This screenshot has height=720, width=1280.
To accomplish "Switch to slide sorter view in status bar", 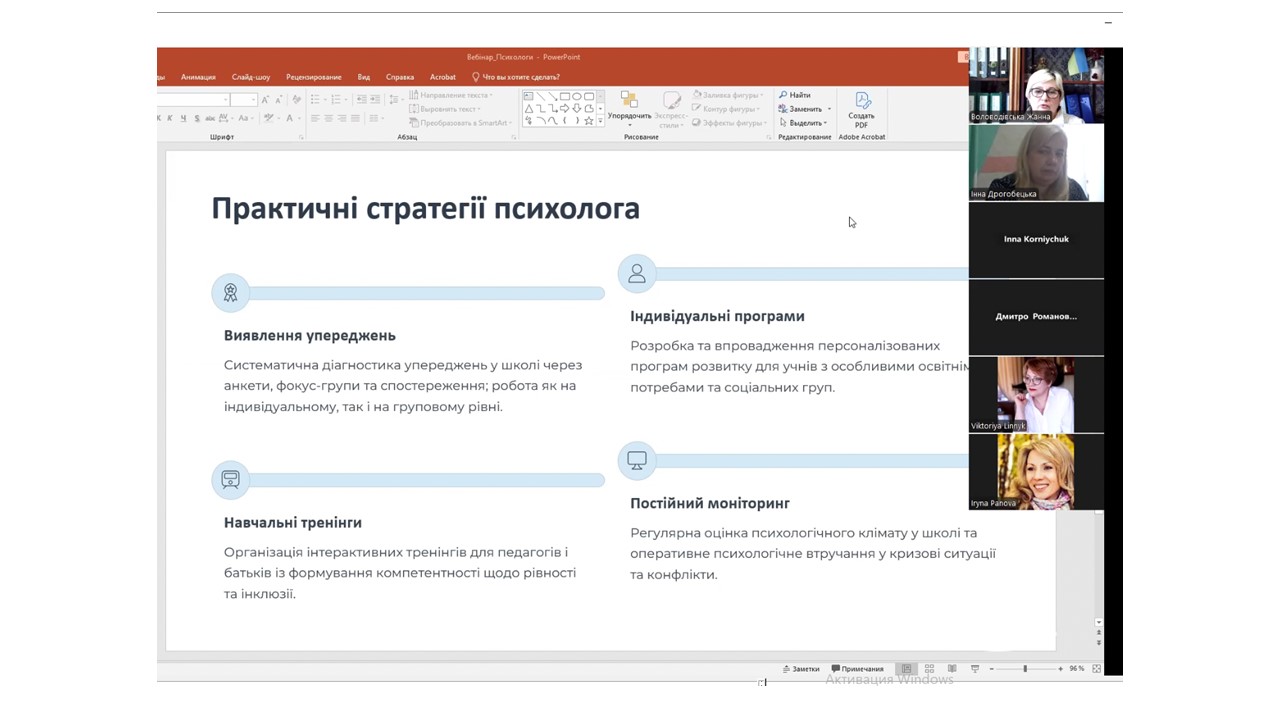I will coord(929,669).
